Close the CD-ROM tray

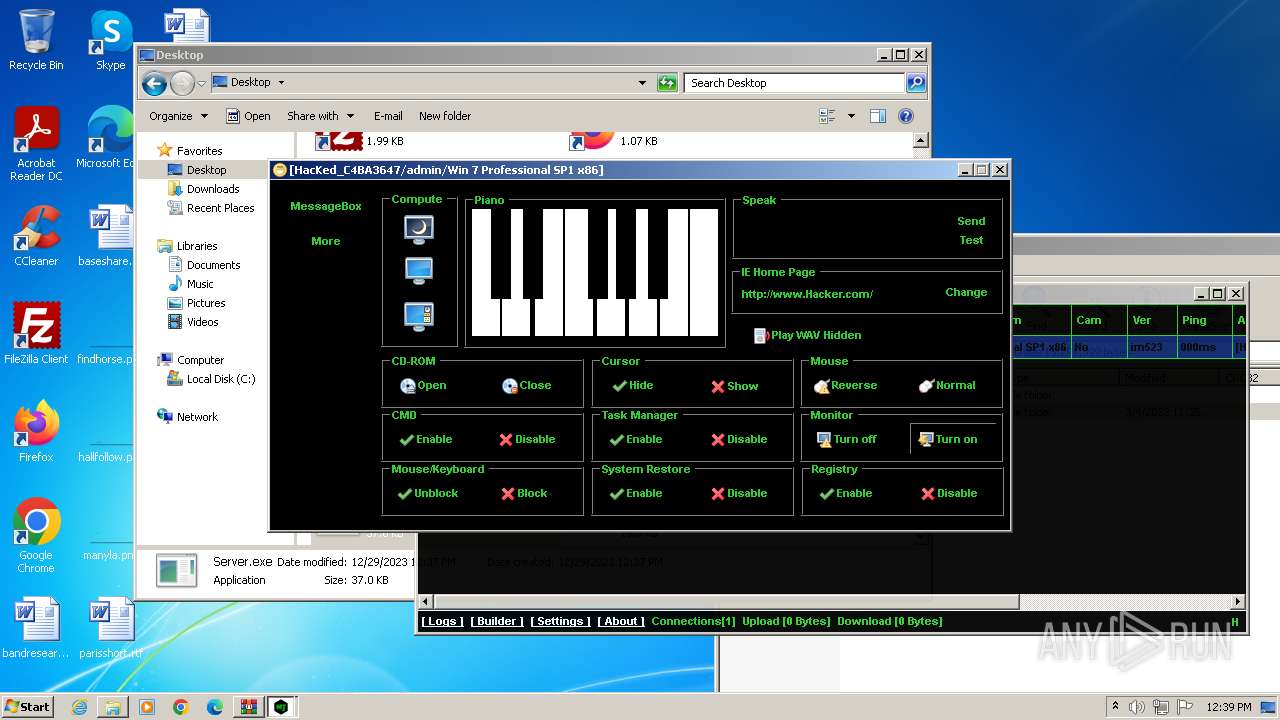click(526, 385)
